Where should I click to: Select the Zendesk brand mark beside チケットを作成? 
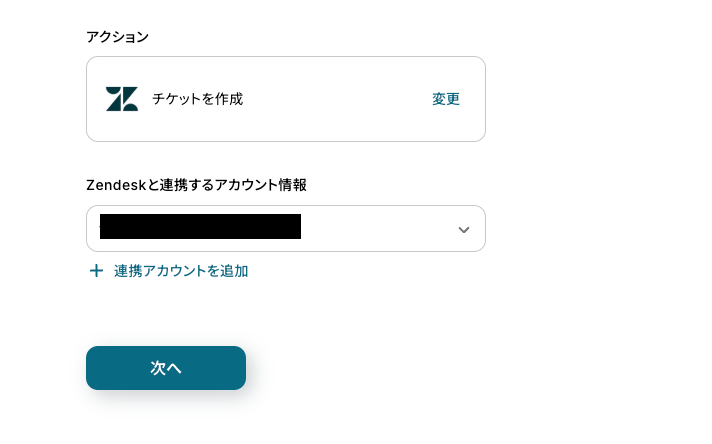(122, 99)
